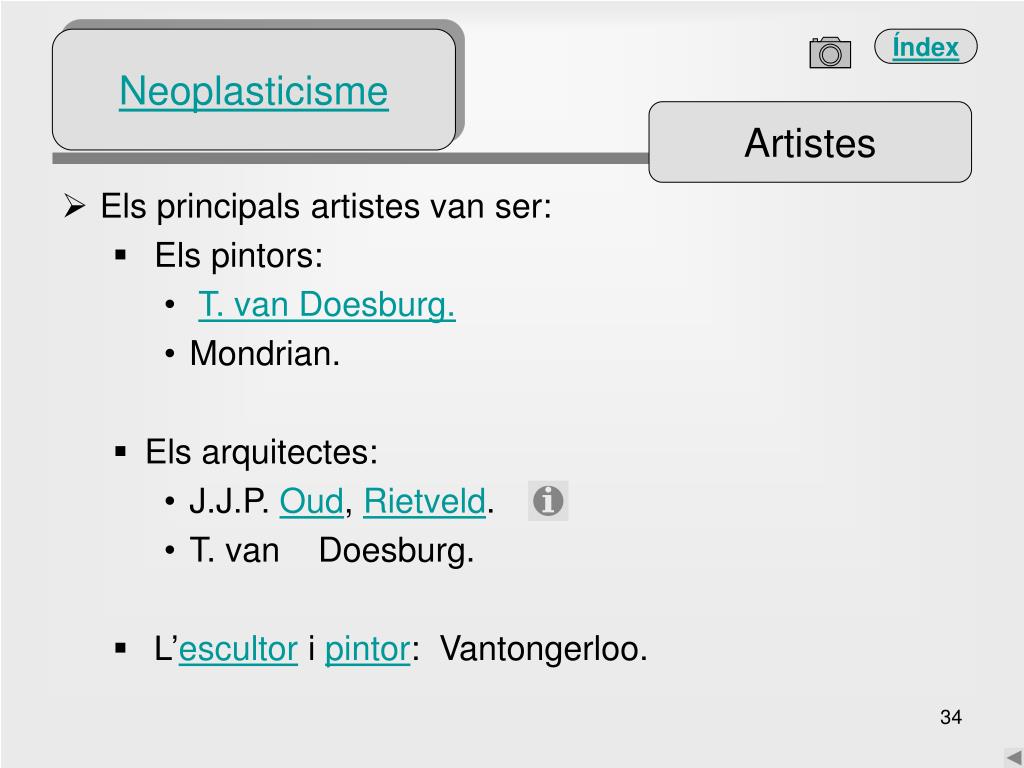Follow the Neoplasticisme title link
The height and width of the screenshot is (768, 1024).
point(253,90)
